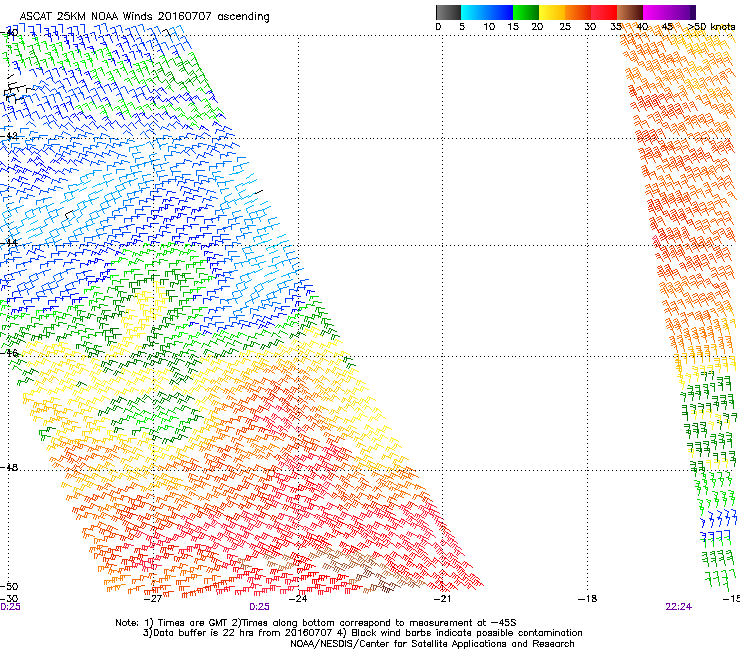Click the -27 longitude axis label
Screen dimensions: 740x650
coord(153,599)
